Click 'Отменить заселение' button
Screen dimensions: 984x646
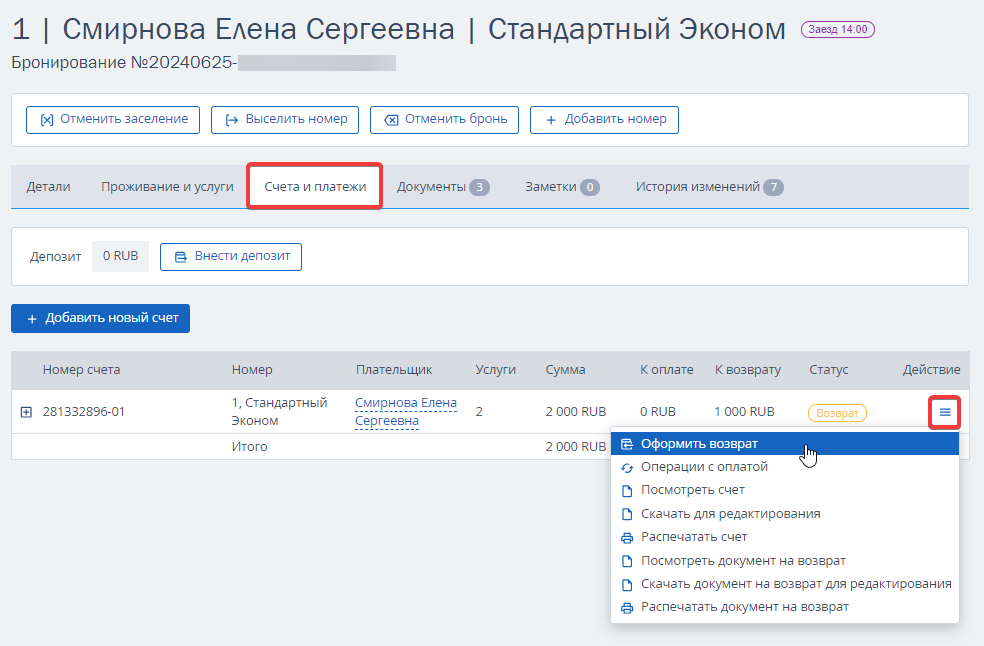click(113, 120)
